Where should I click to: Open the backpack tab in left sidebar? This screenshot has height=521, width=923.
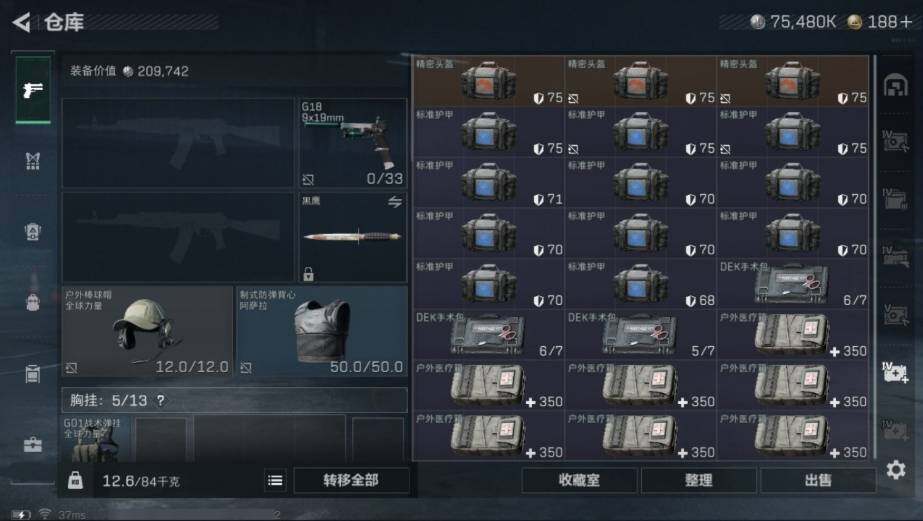(33, 302)
